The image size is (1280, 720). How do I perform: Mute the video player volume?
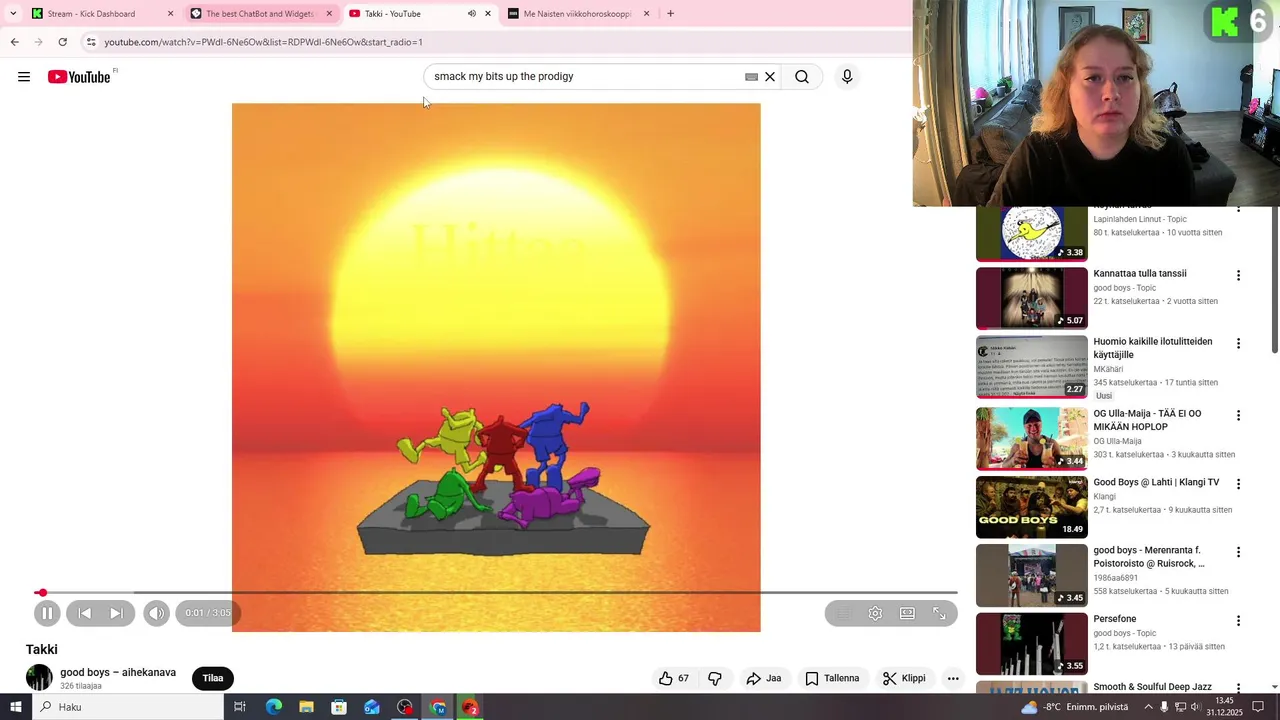coord(157,613)
